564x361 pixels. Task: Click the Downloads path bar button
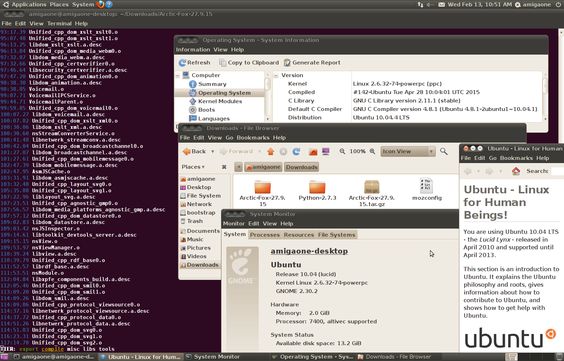click(302, 167)
